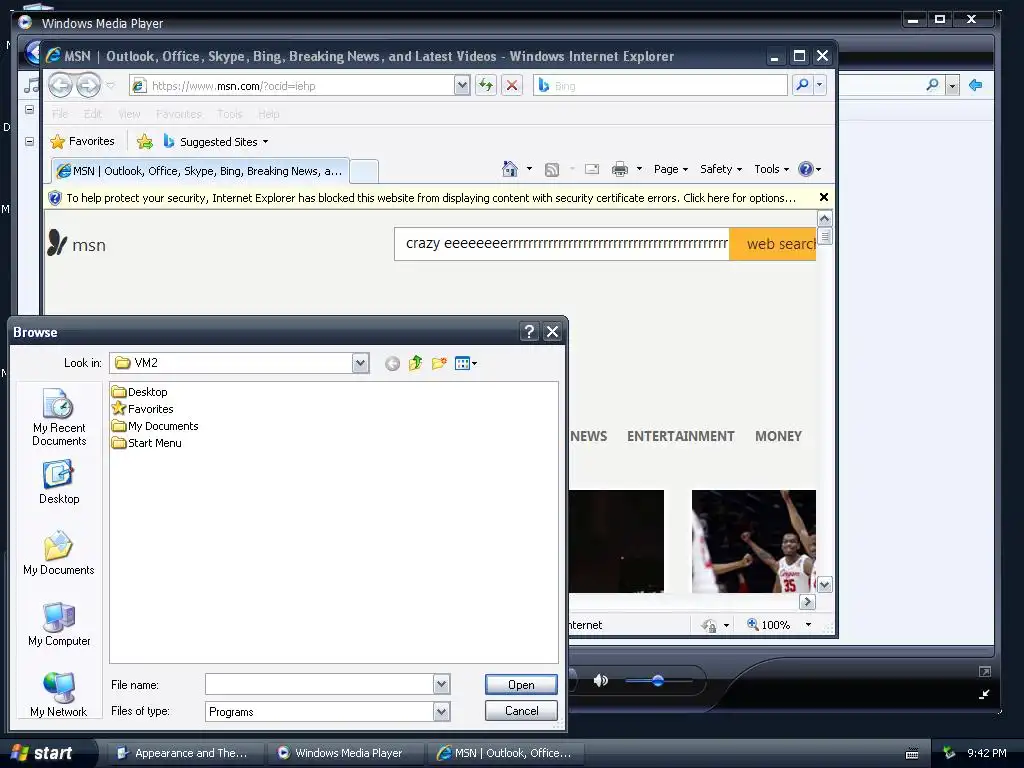This screenshot has height=768, width=1024.
Task: Click the Browse dialog help question mark
Action: click(529, 332)
